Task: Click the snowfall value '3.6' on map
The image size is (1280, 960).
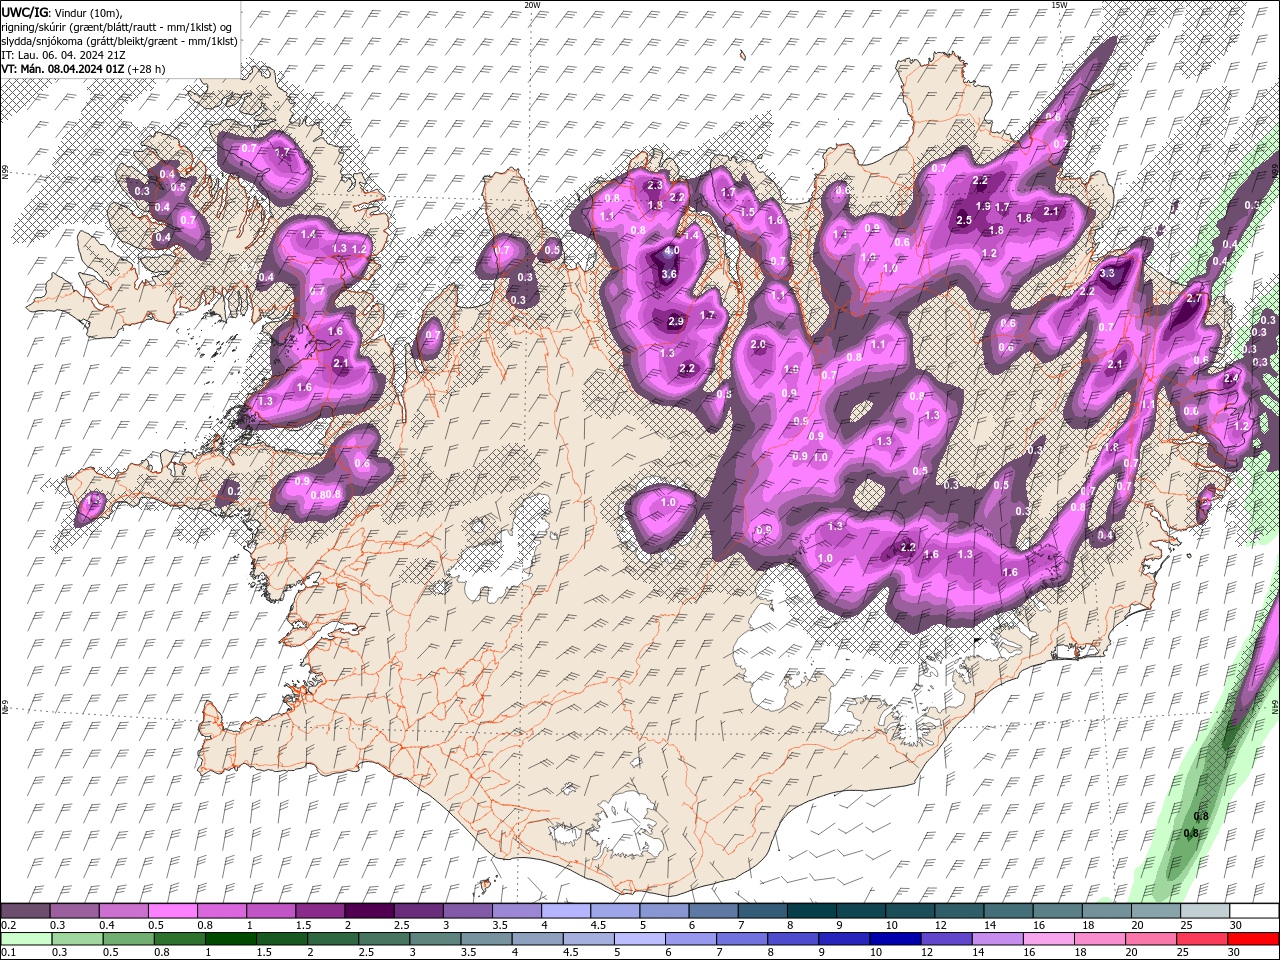Action: click(669, 274)
